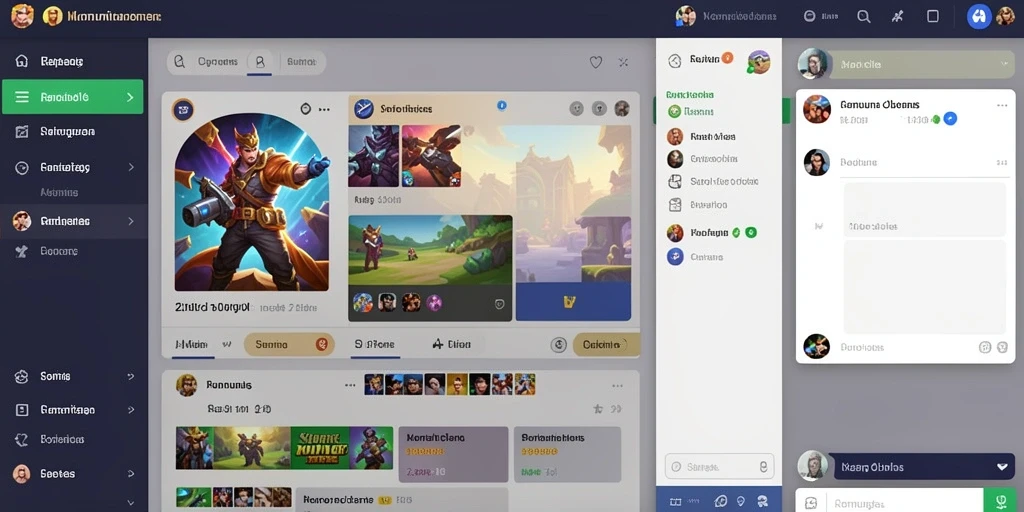This screenshot has height=512, width=1024.
Task: Click the heart favorite icon above the main card
Action: pyautogui.click(x=596, y=62)
